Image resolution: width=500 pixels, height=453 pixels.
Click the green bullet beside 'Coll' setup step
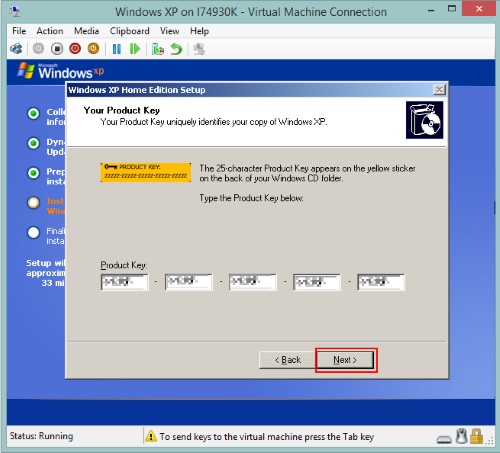click(33, 113)
